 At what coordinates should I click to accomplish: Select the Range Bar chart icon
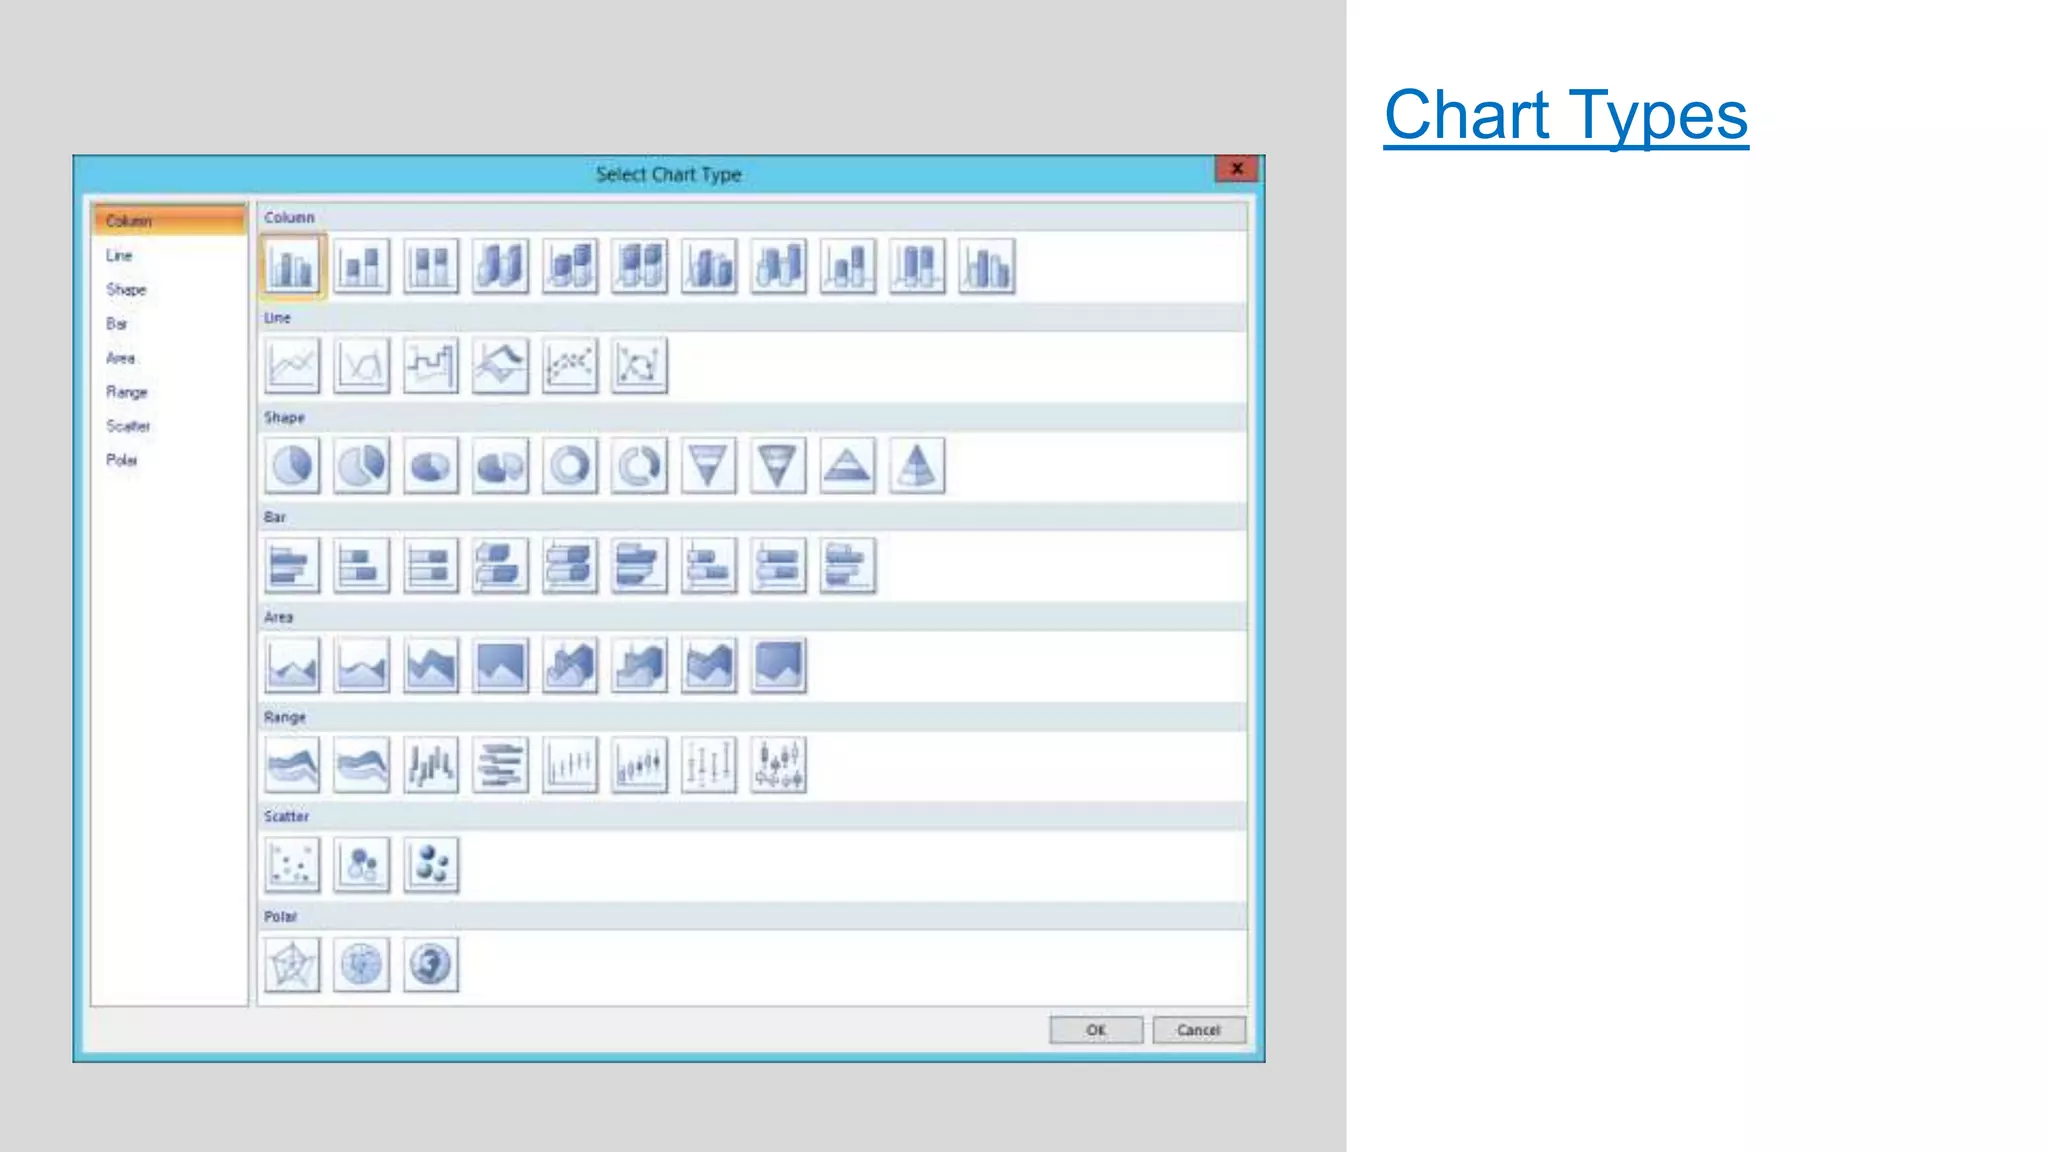click(x=500, y=765)
